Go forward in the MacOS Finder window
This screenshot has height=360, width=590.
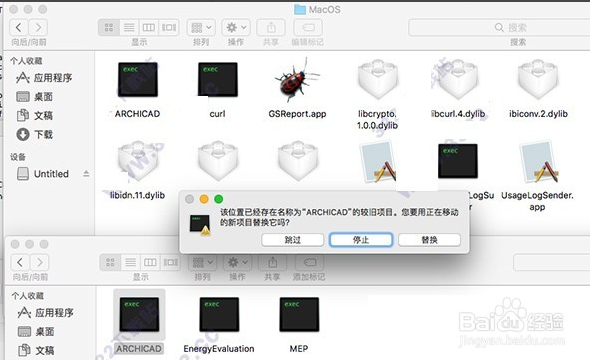(x=38, y=27)
